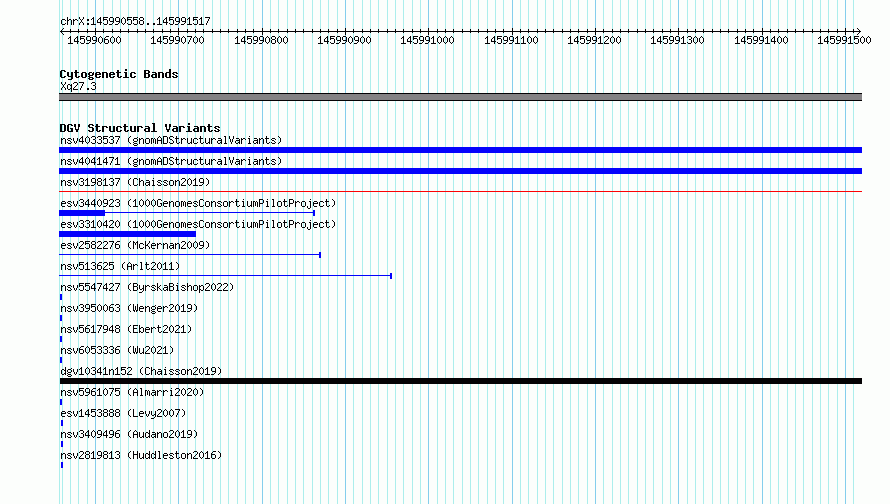Viewport: 890px width, 504px height.
Task: Click the blue bar under nsv4041471
Action: [460, 171]
